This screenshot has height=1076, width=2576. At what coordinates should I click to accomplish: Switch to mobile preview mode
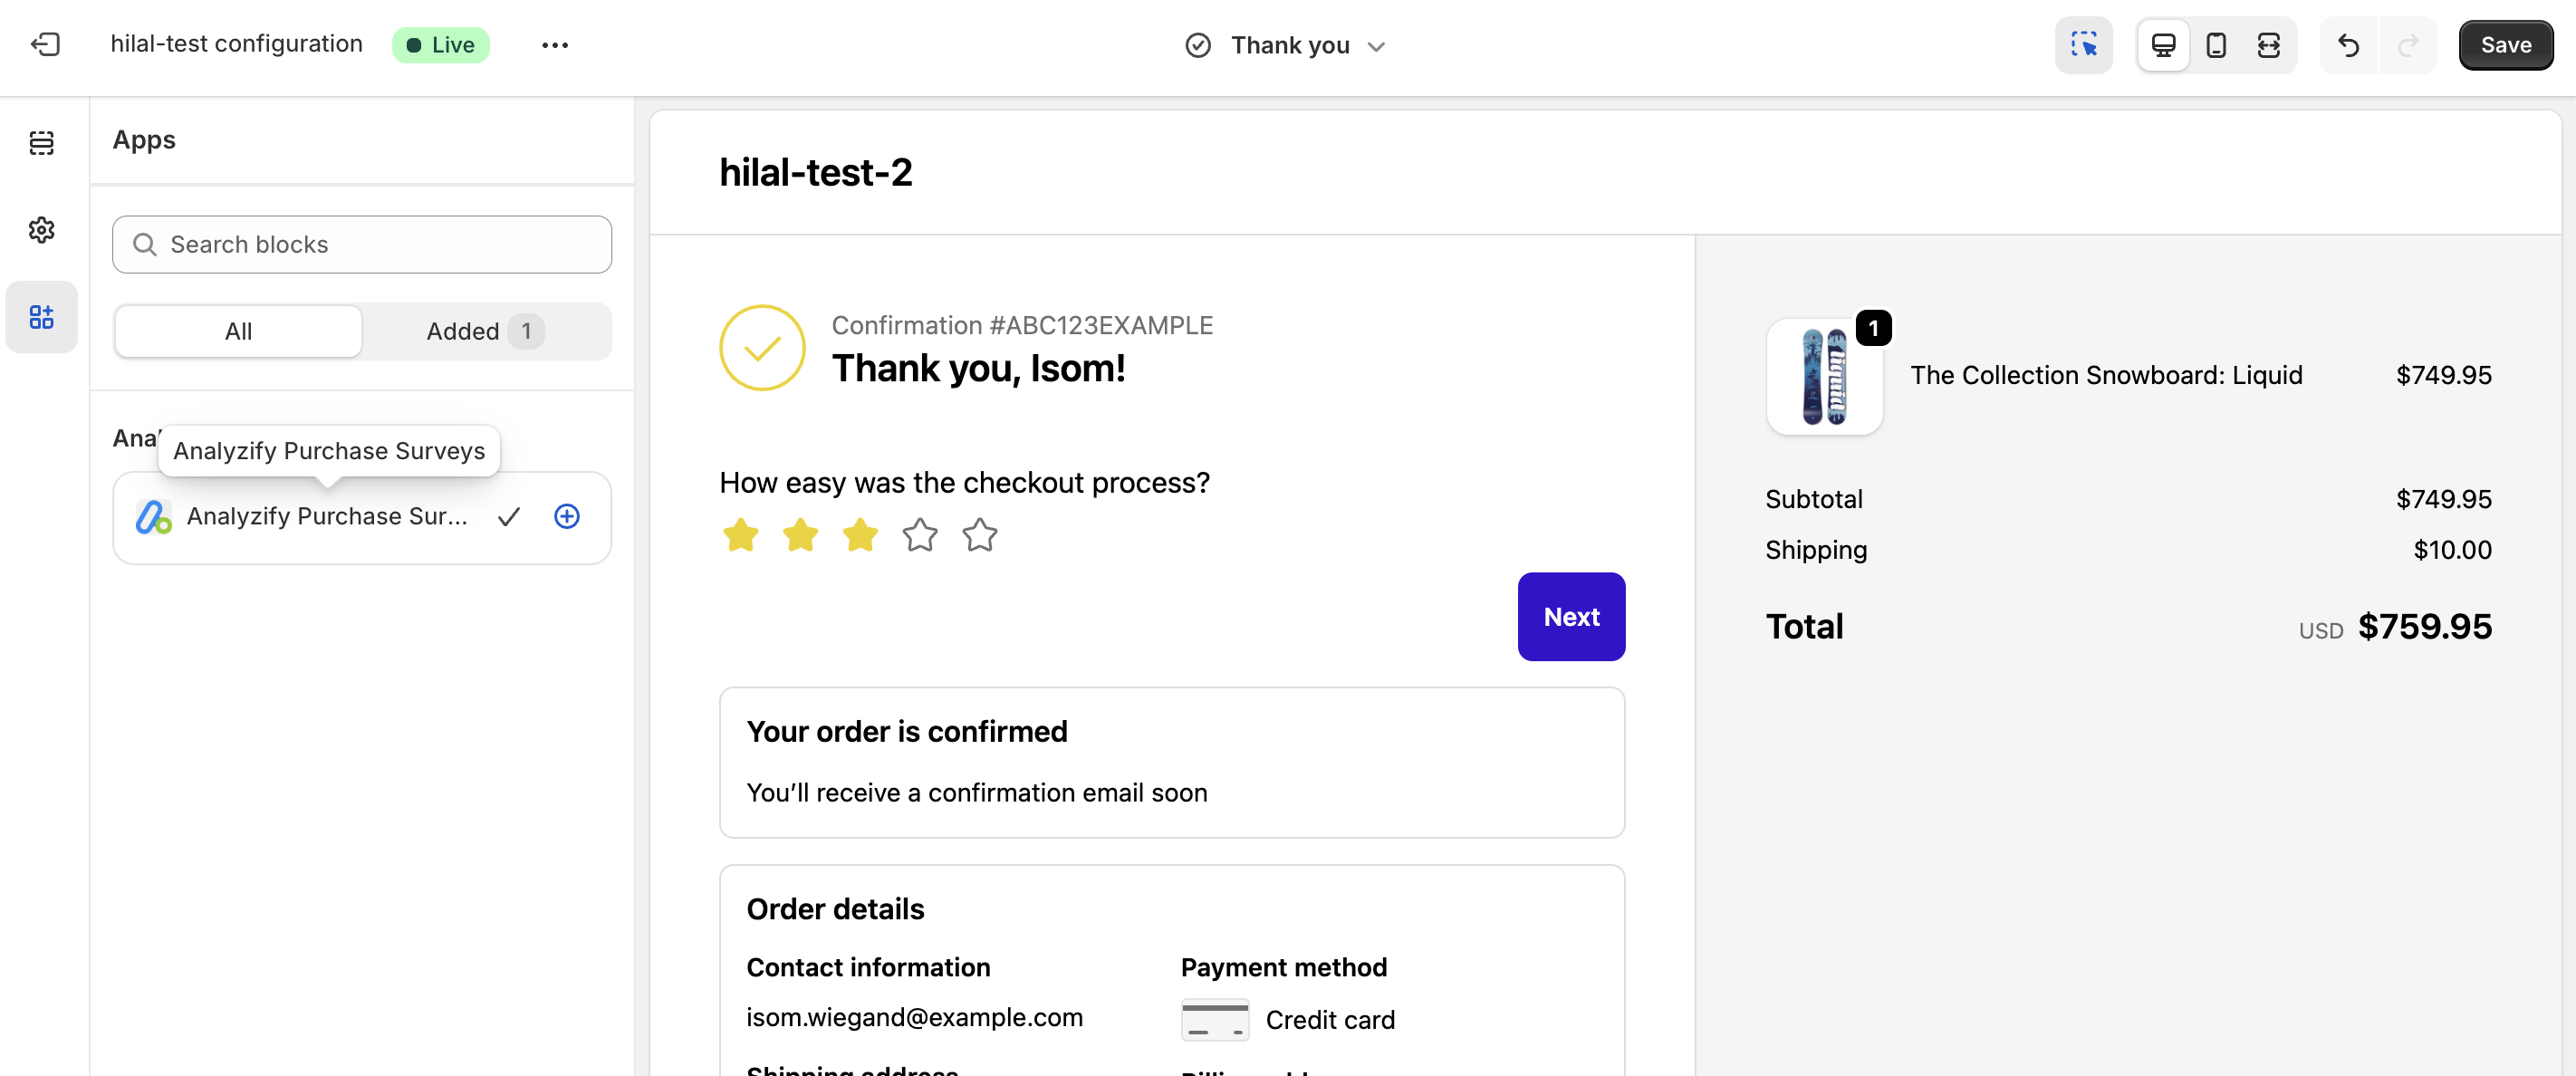pyautogui.click(x=2216, y=45)
